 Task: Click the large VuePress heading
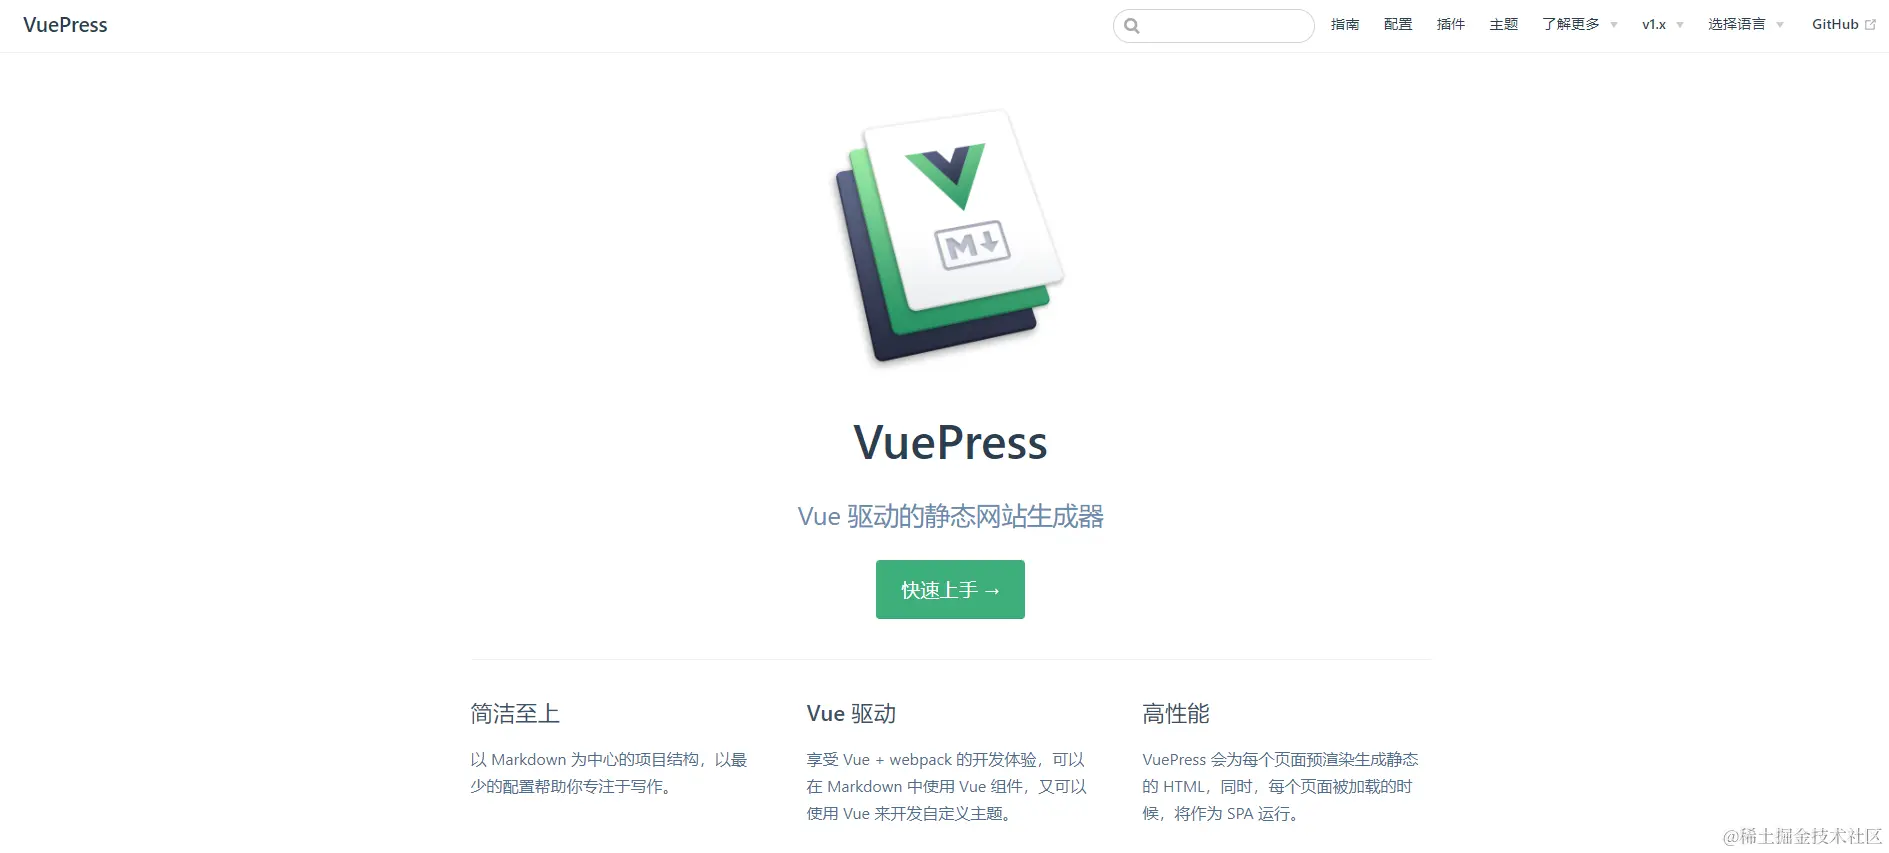pyautogui.click(x=950, y=443)
